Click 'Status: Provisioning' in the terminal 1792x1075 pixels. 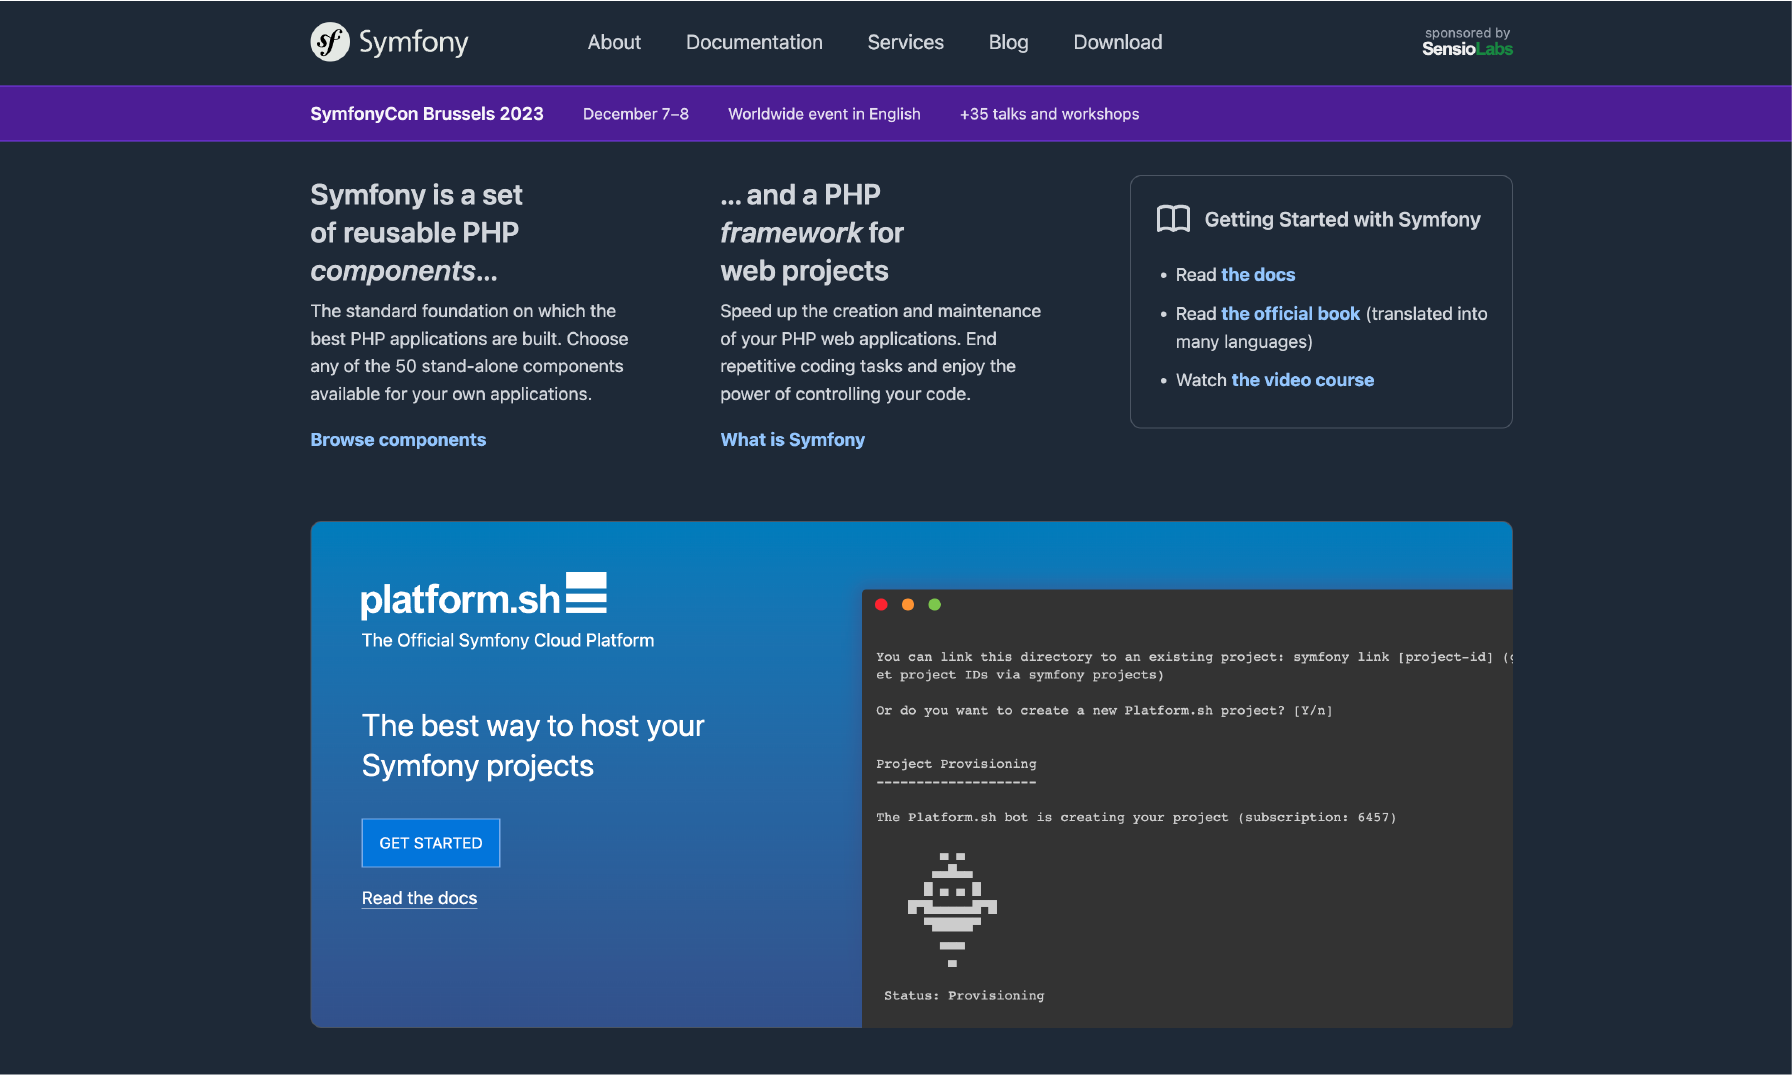point(964,995)
